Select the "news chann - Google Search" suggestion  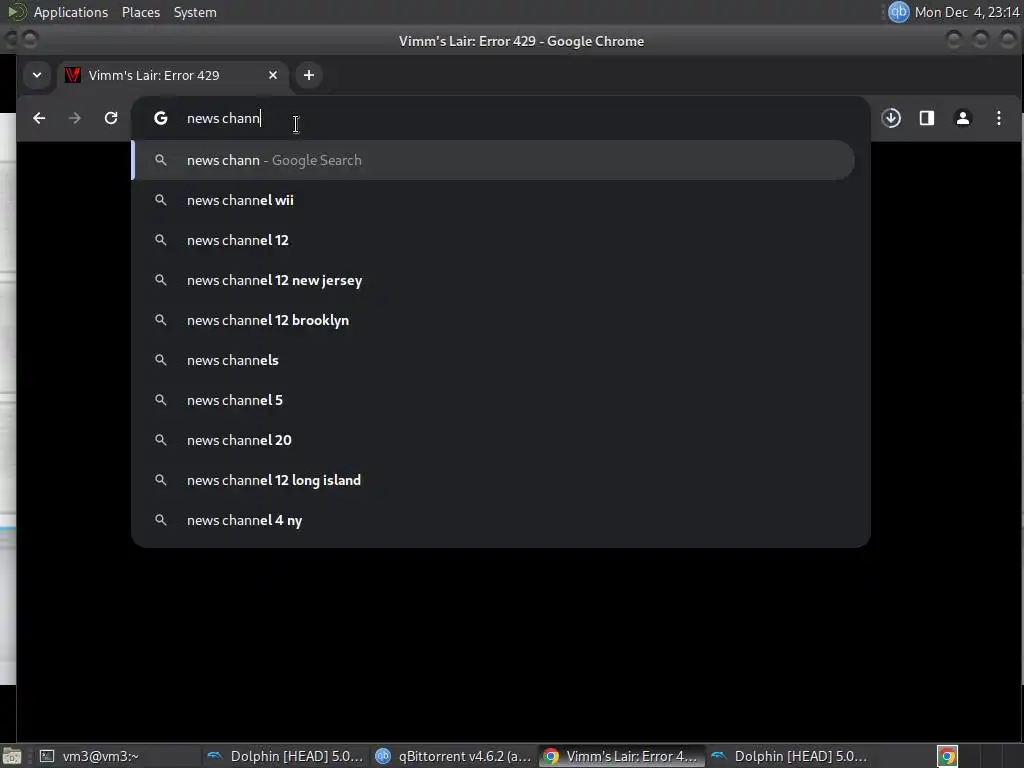click(x=494, y=160)
